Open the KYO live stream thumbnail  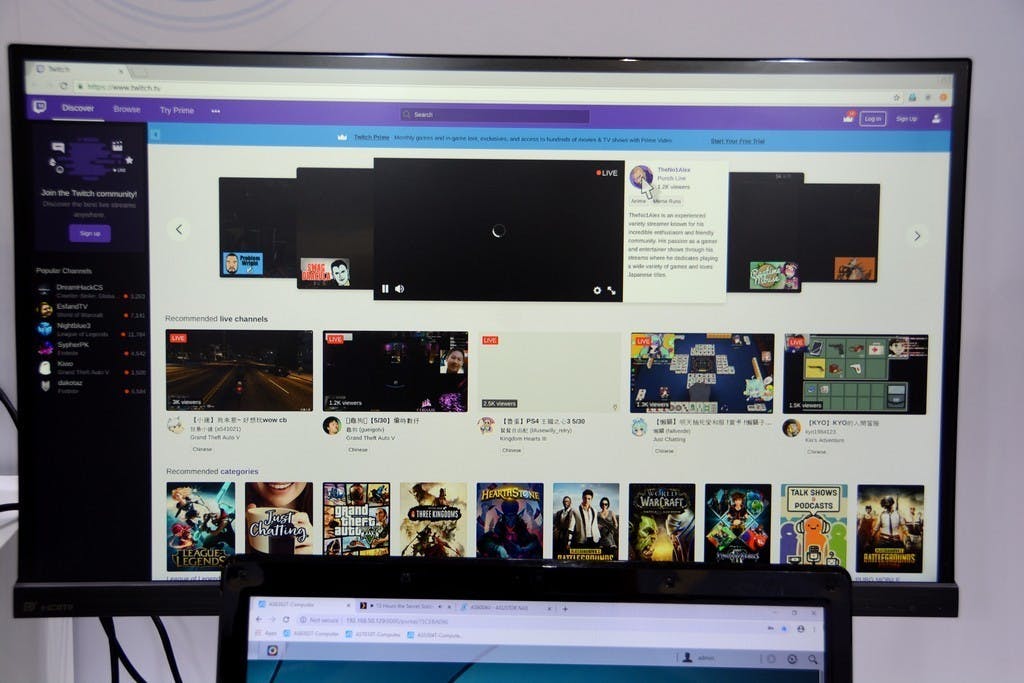[x=856, y=375]
